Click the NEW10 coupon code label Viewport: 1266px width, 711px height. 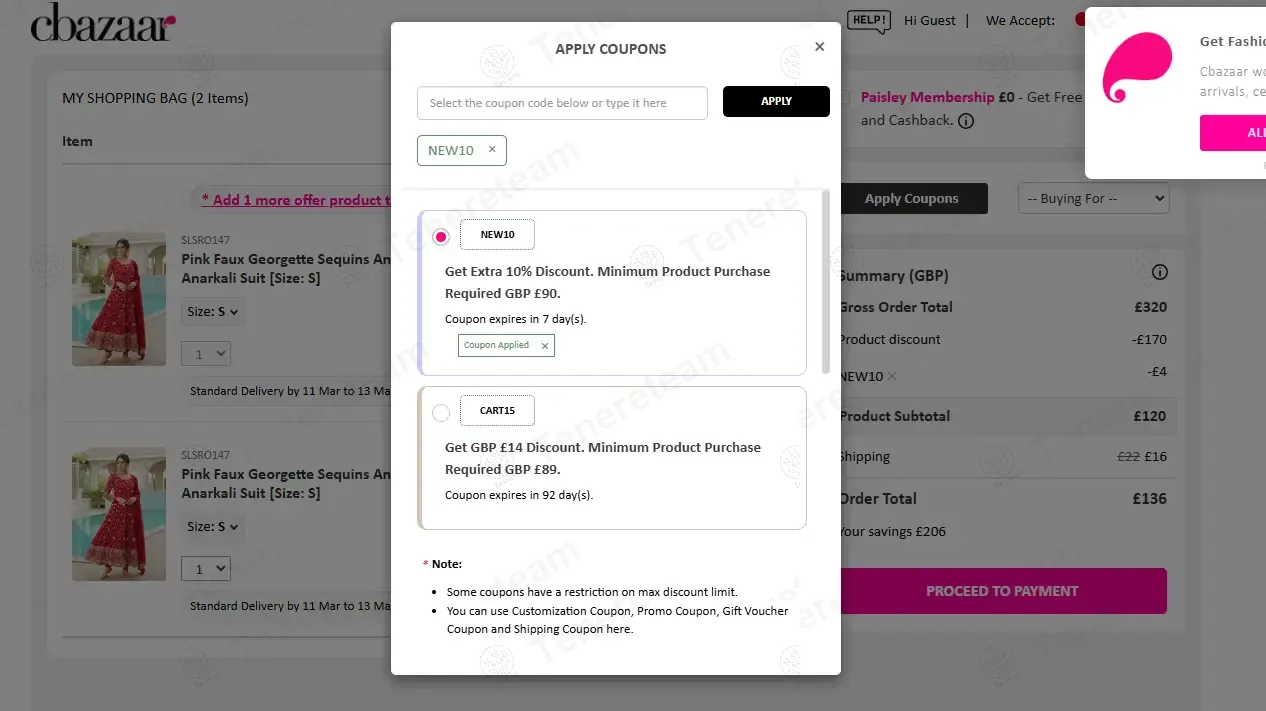point(497,235)
